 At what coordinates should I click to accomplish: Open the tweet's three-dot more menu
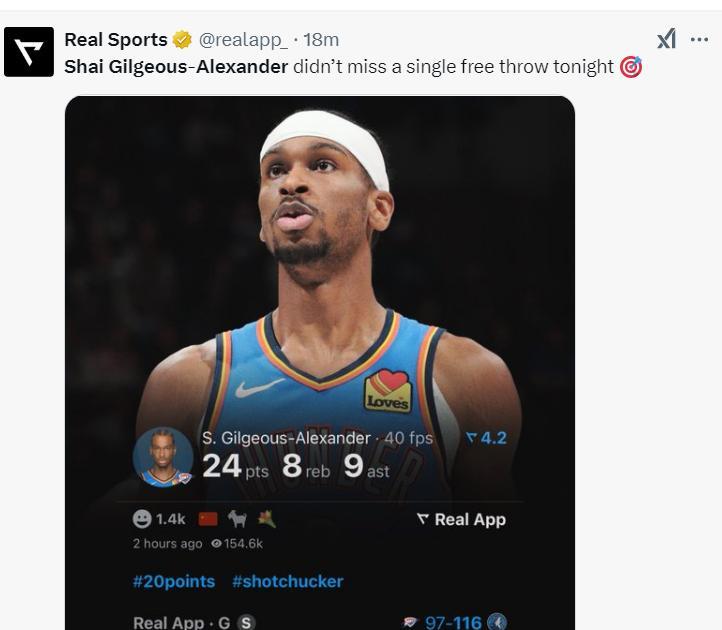click(699, 40)
